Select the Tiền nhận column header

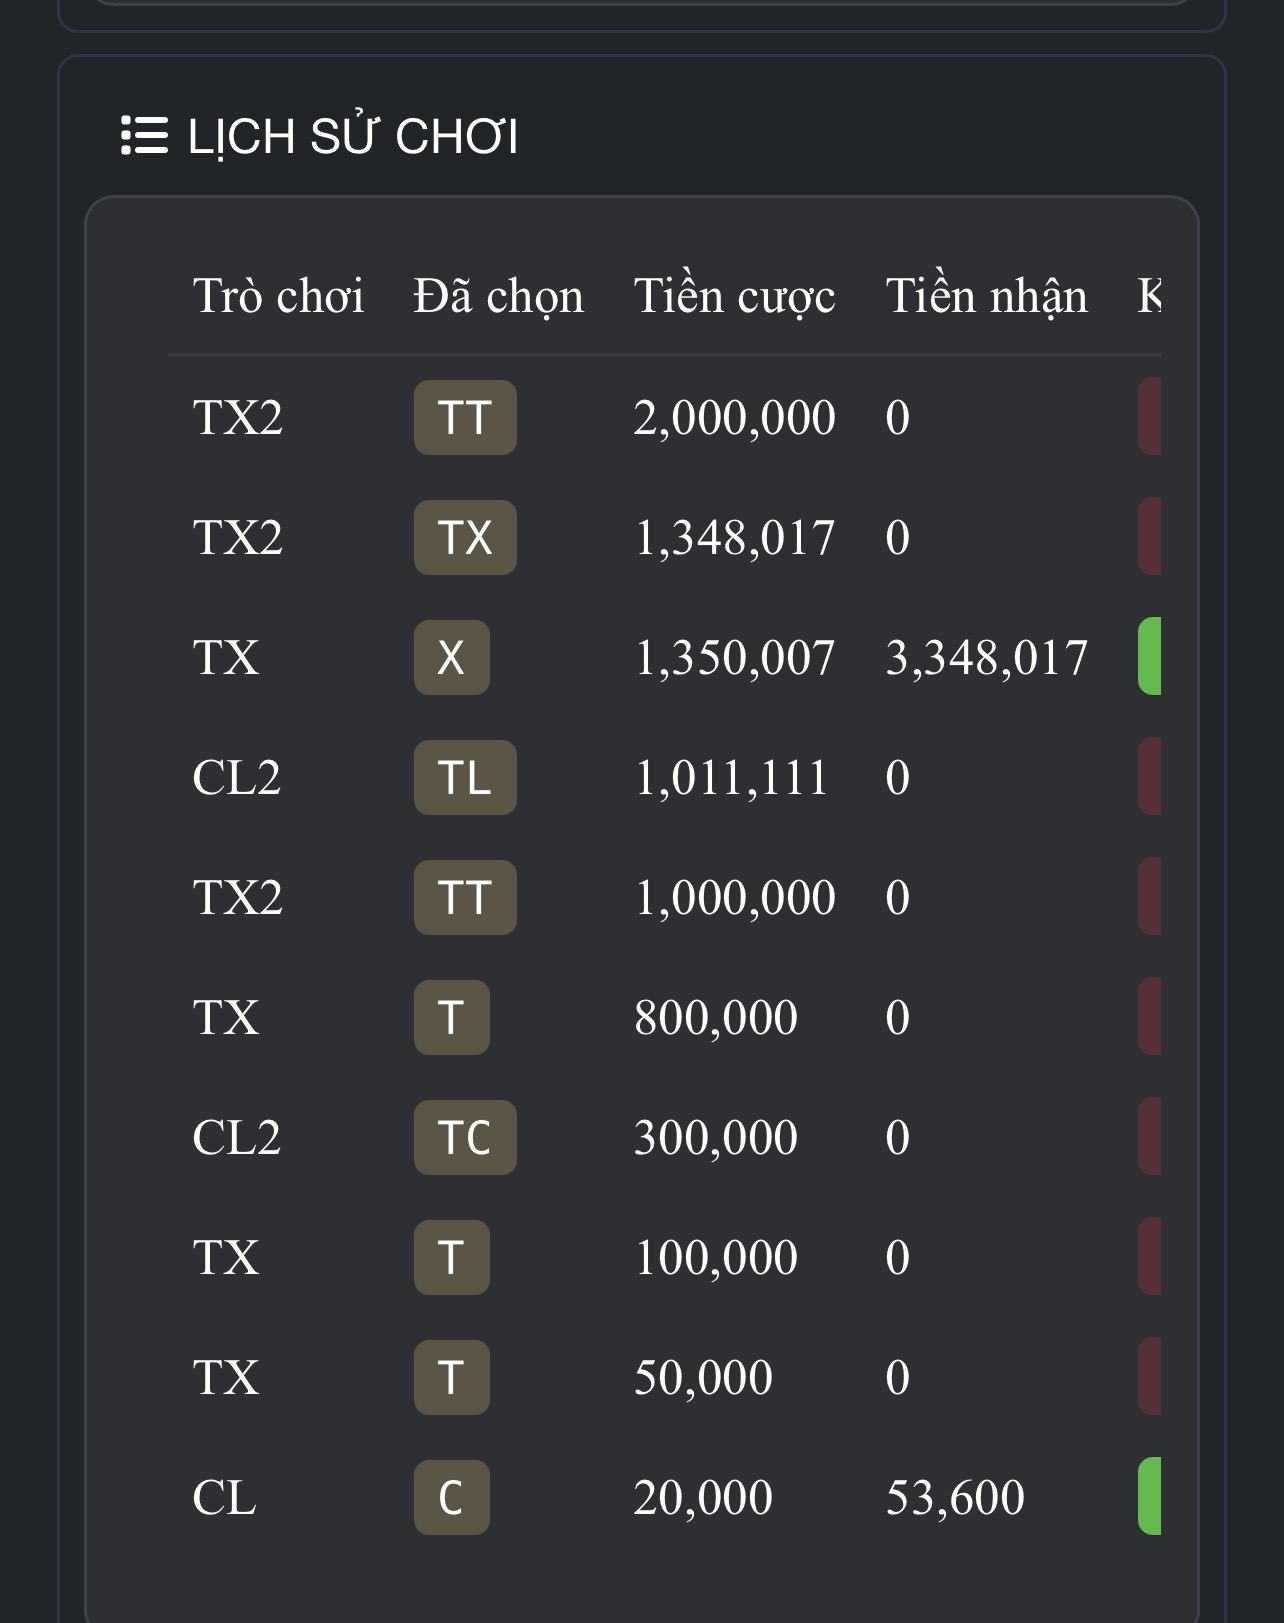point(986,296)
